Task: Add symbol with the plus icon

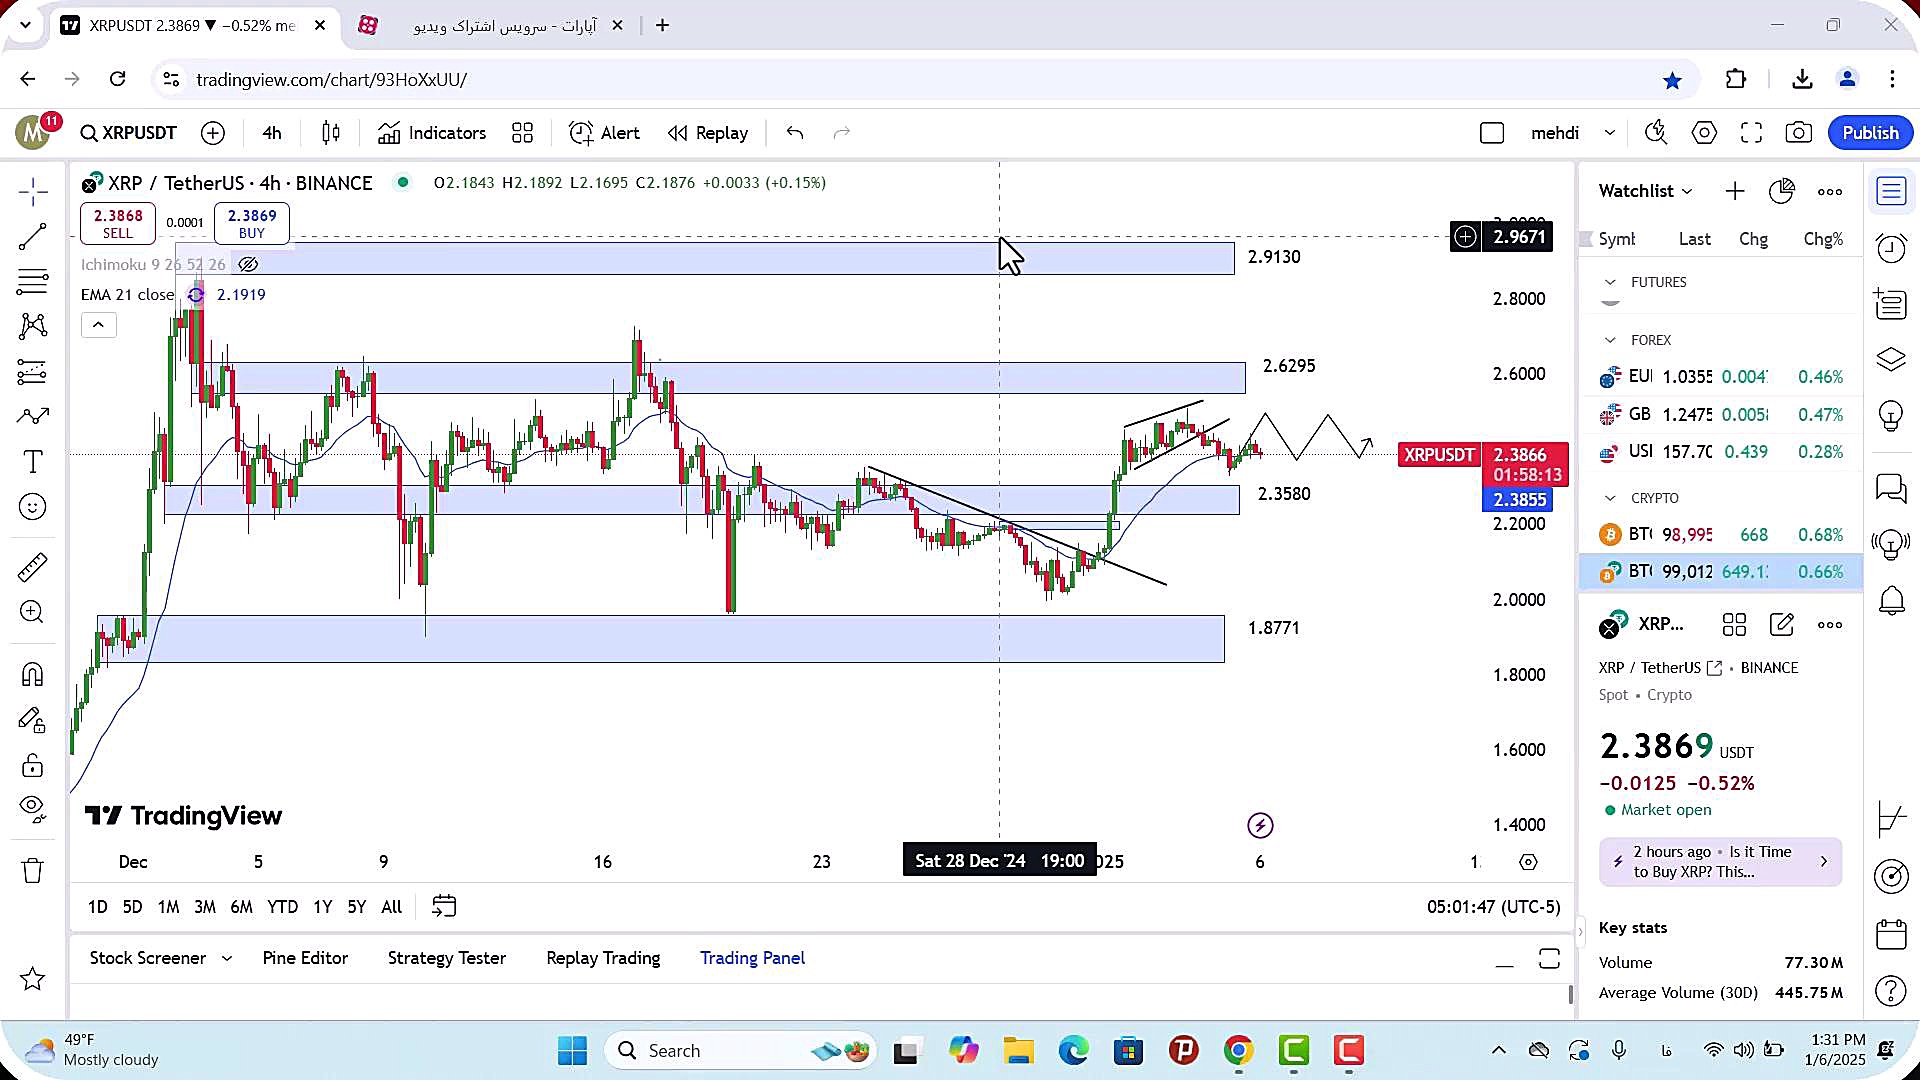Action: (213, 133)
